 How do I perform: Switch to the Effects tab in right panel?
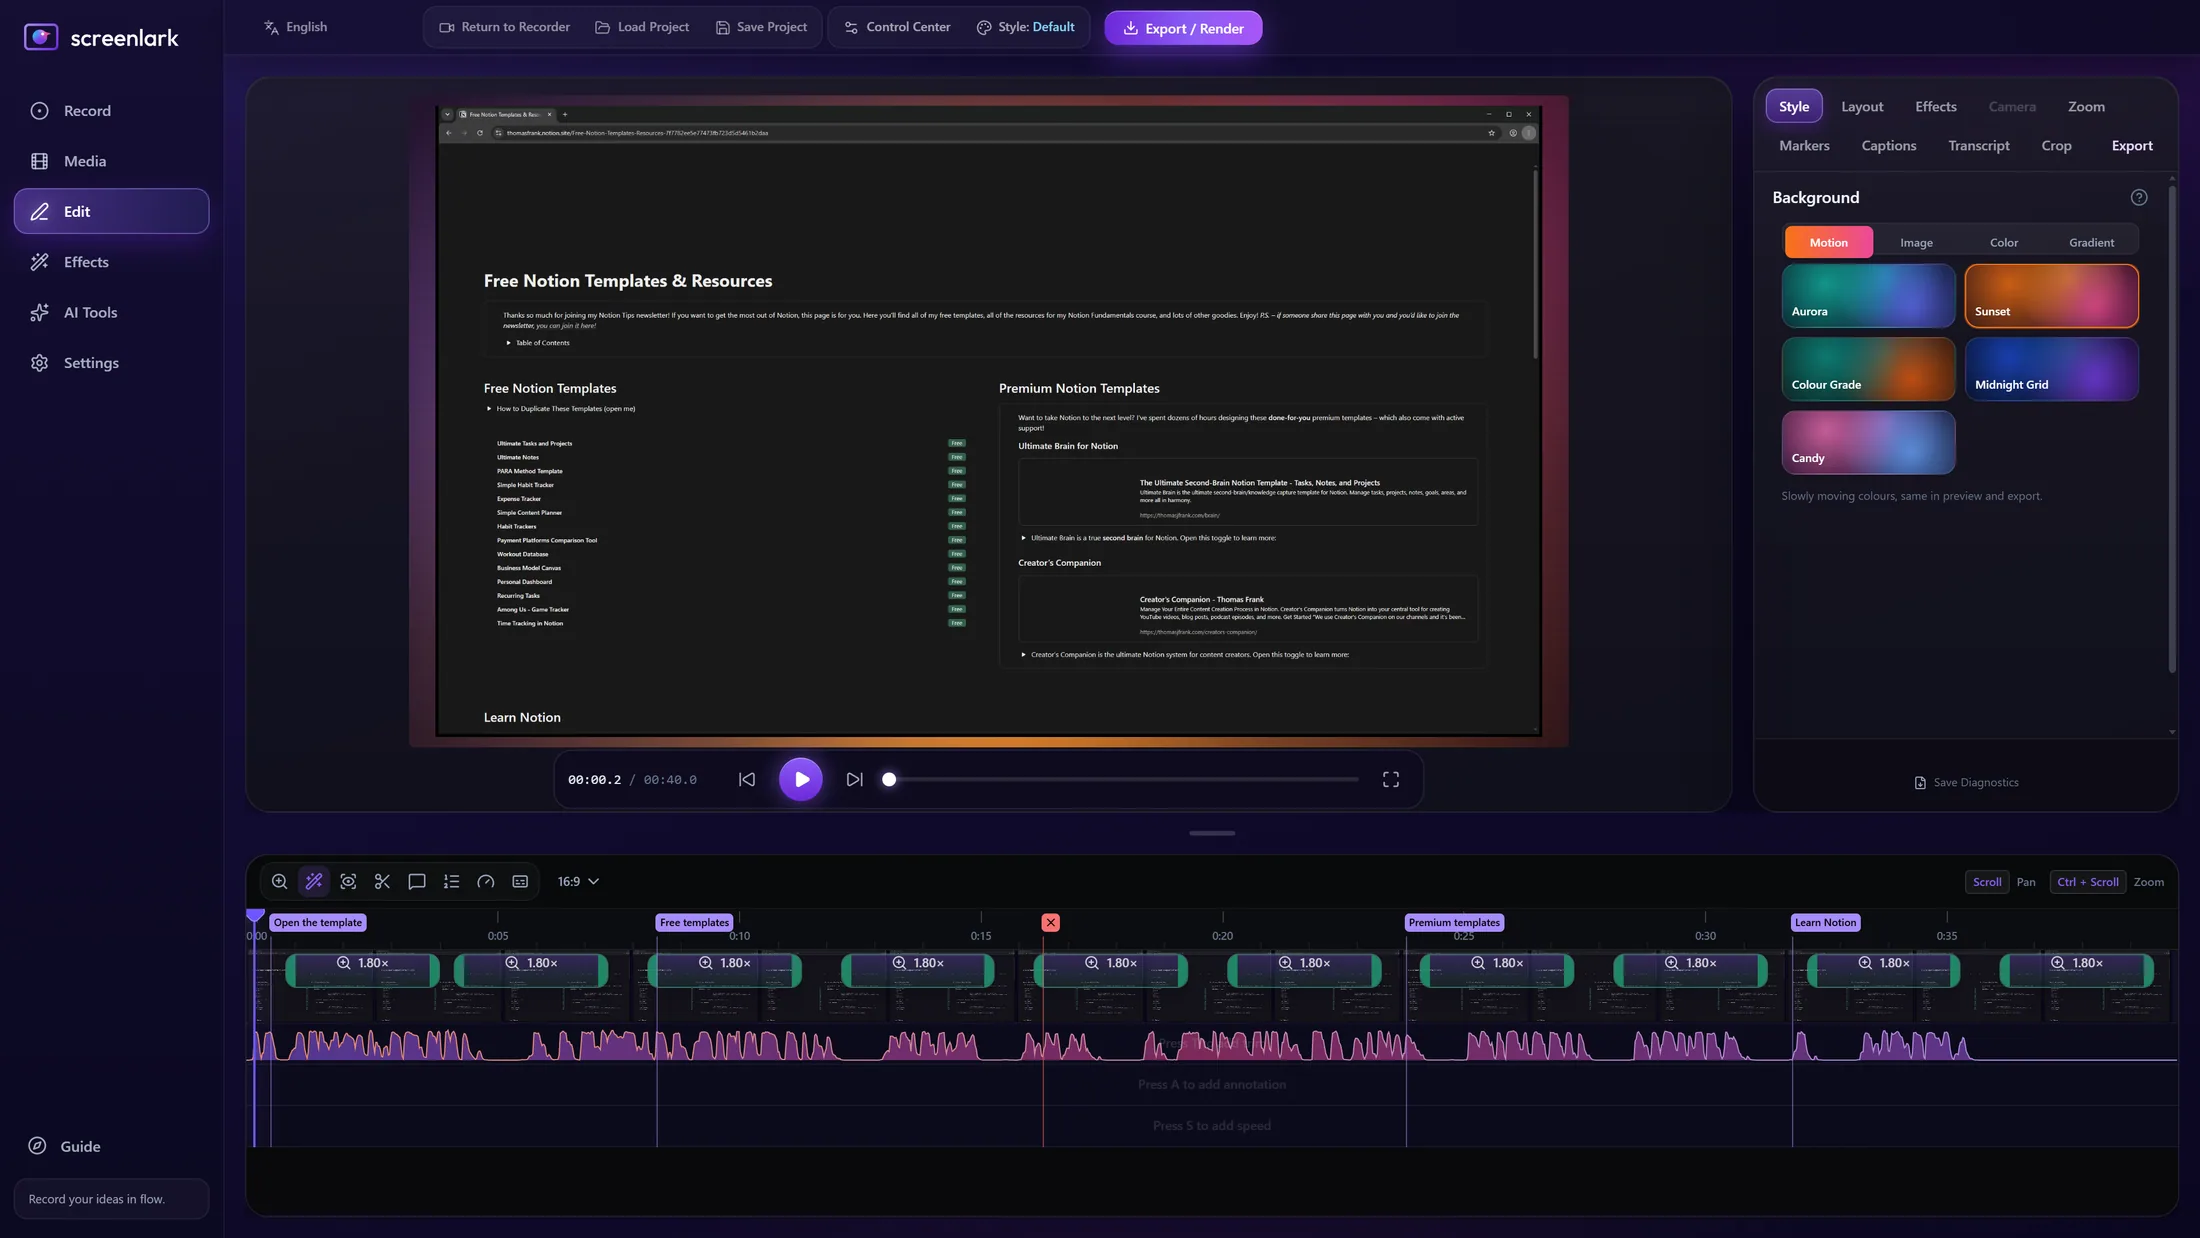(1936, 107)
